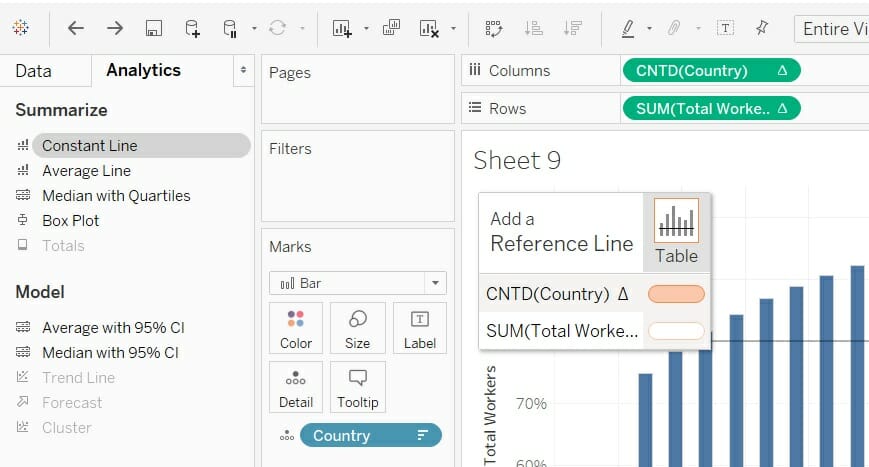This screenshot has height=467, width=869.
Task: Create a new worksheet icon
Action: point(342,28)
